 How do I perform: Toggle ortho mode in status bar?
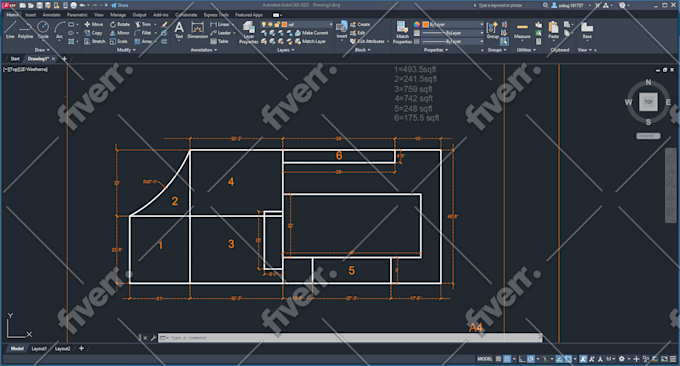[522, 359]
